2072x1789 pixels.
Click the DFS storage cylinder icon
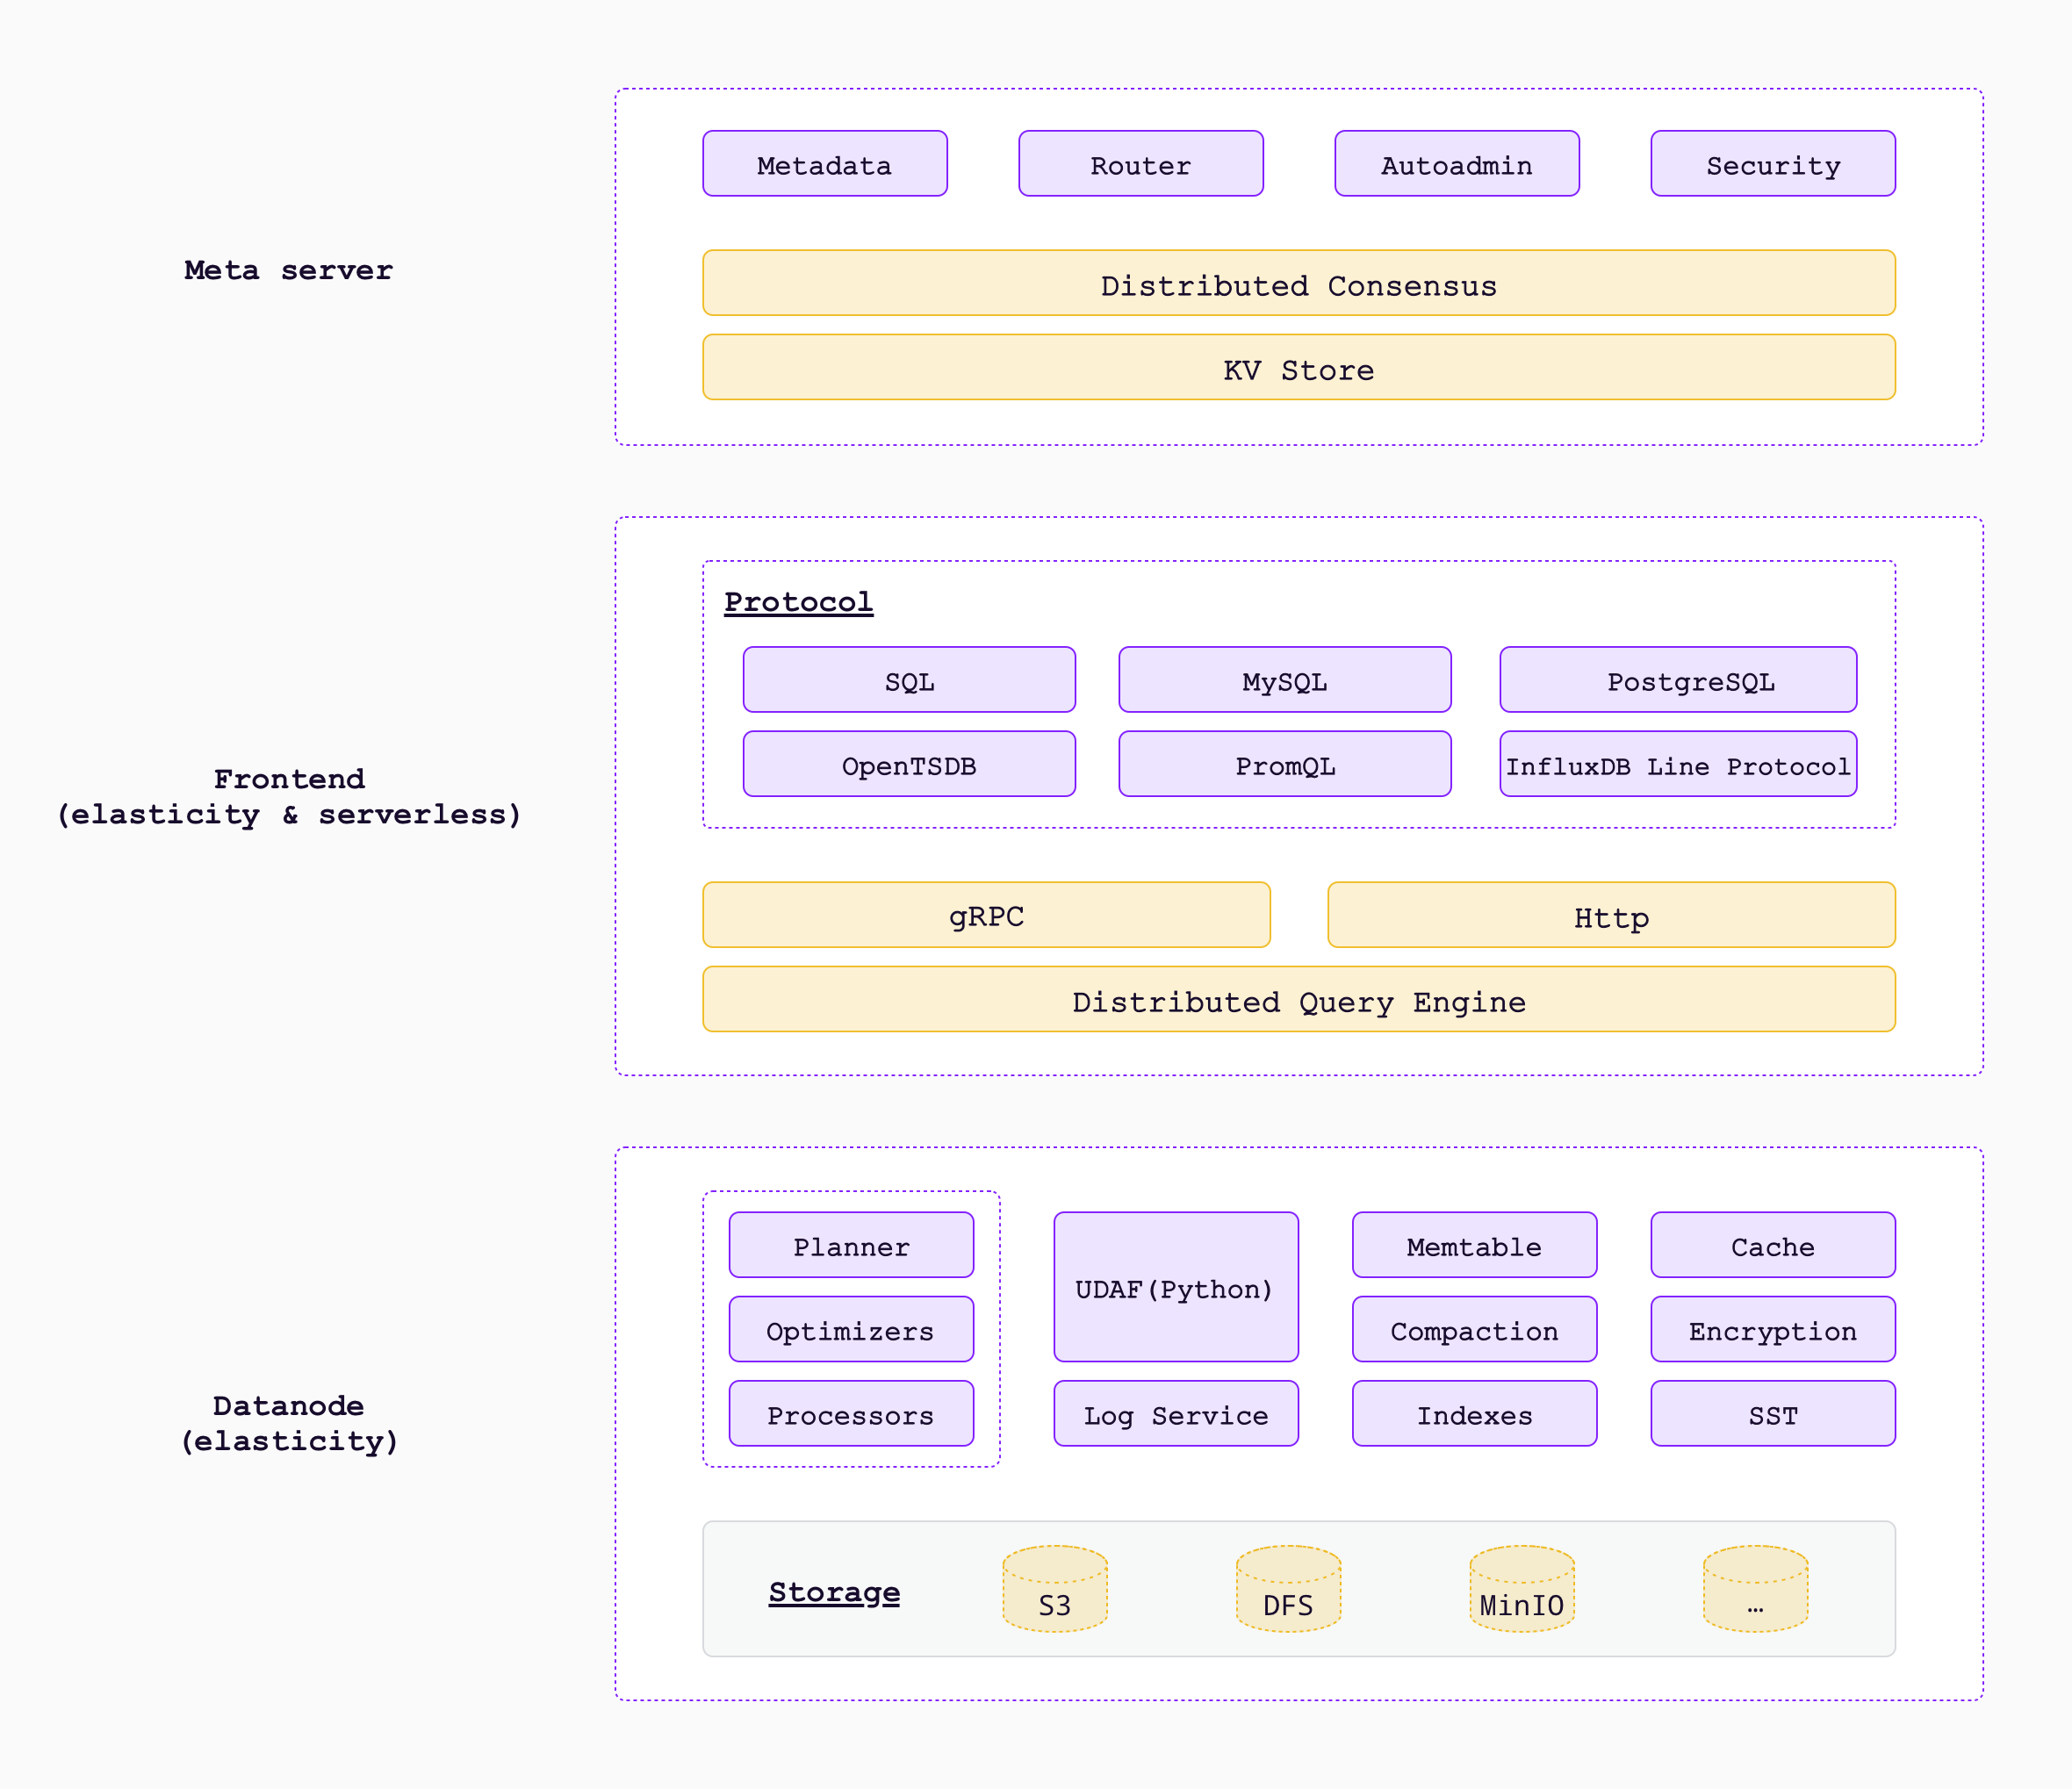(1288, 1589)
